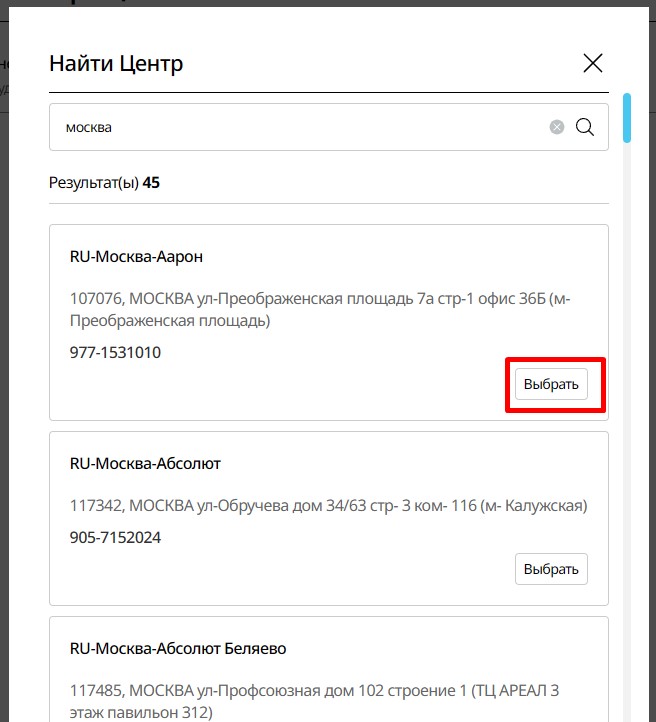Focus the search field containing москва

click(x=300, y=127)
